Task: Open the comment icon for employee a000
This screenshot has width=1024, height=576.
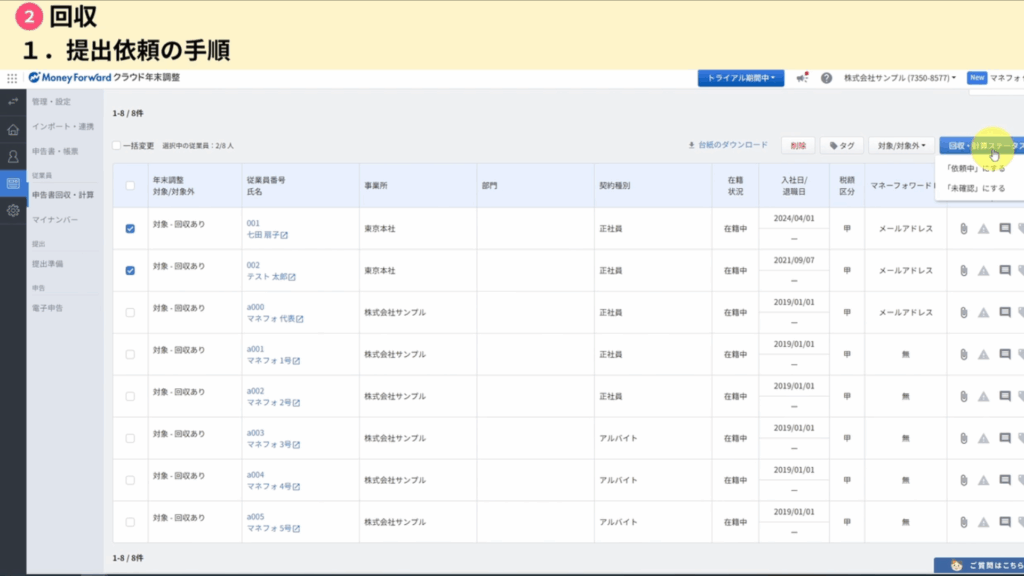Action: 1005,313
